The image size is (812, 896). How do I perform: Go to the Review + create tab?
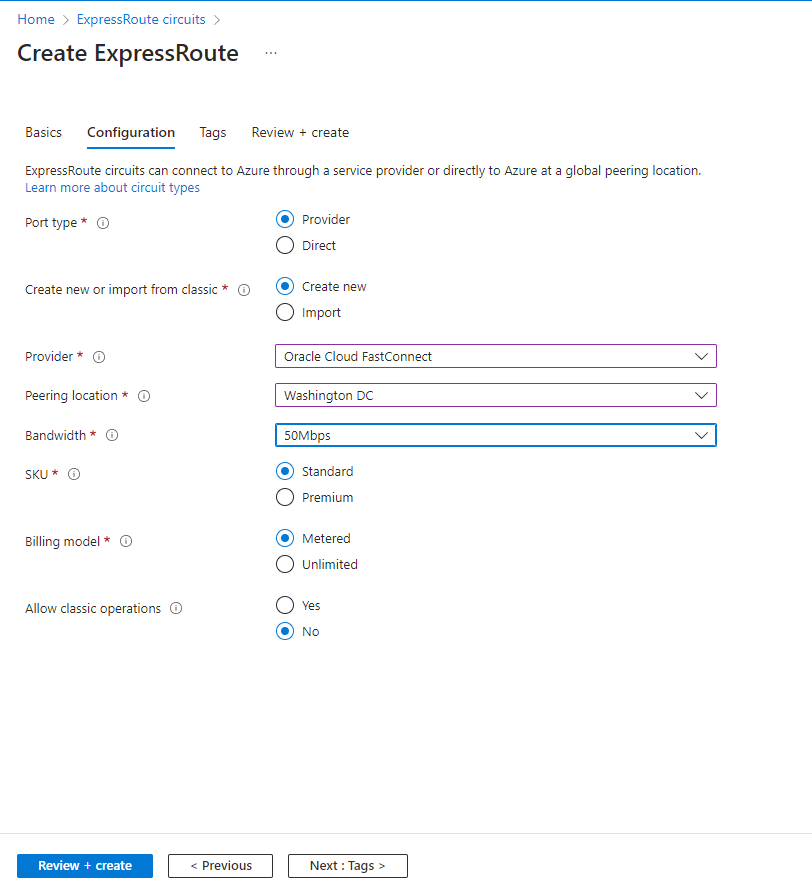300,132
